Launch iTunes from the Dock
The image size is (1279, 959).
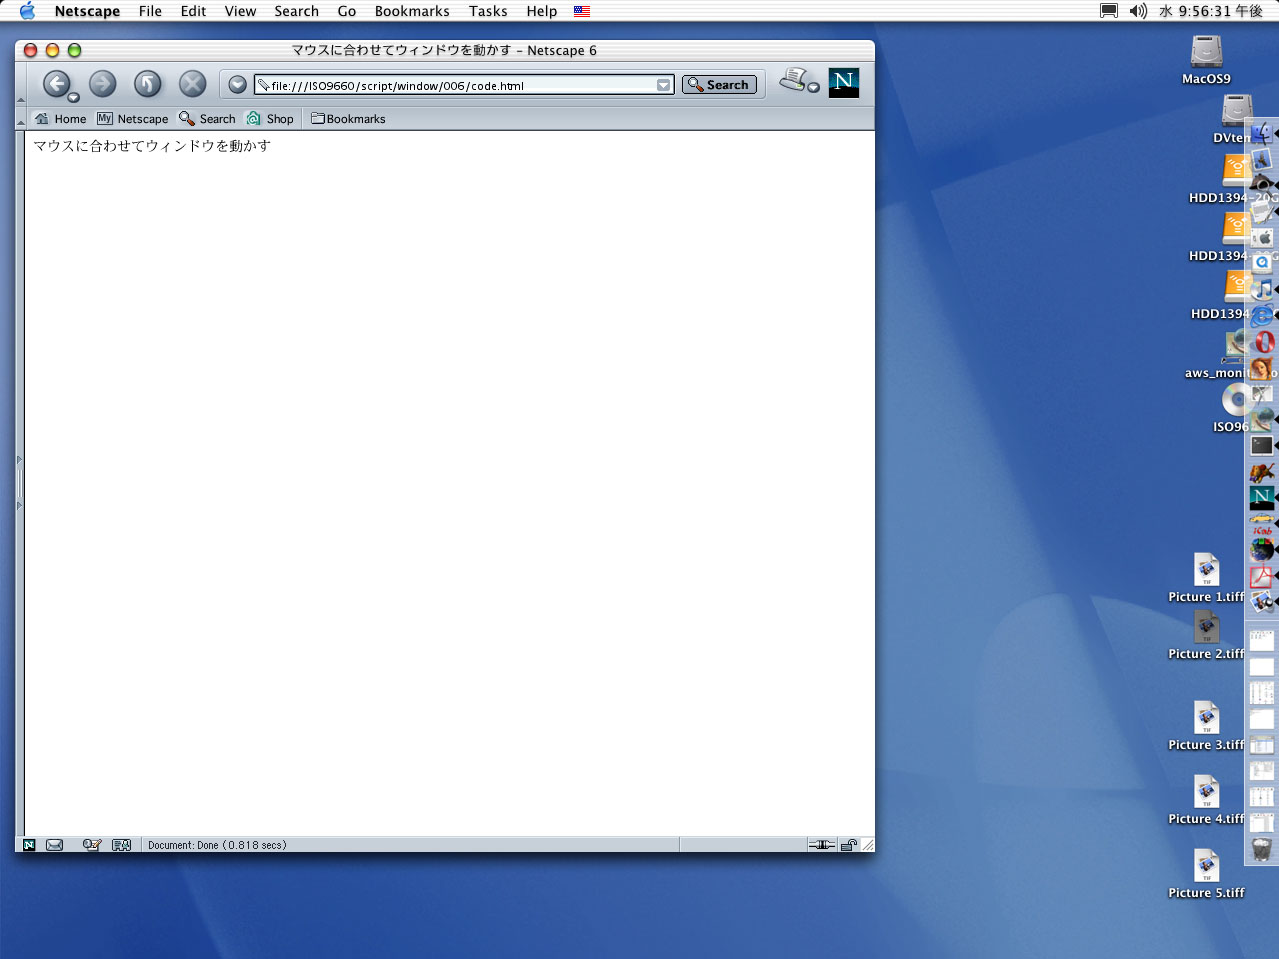click(1262, 289)
